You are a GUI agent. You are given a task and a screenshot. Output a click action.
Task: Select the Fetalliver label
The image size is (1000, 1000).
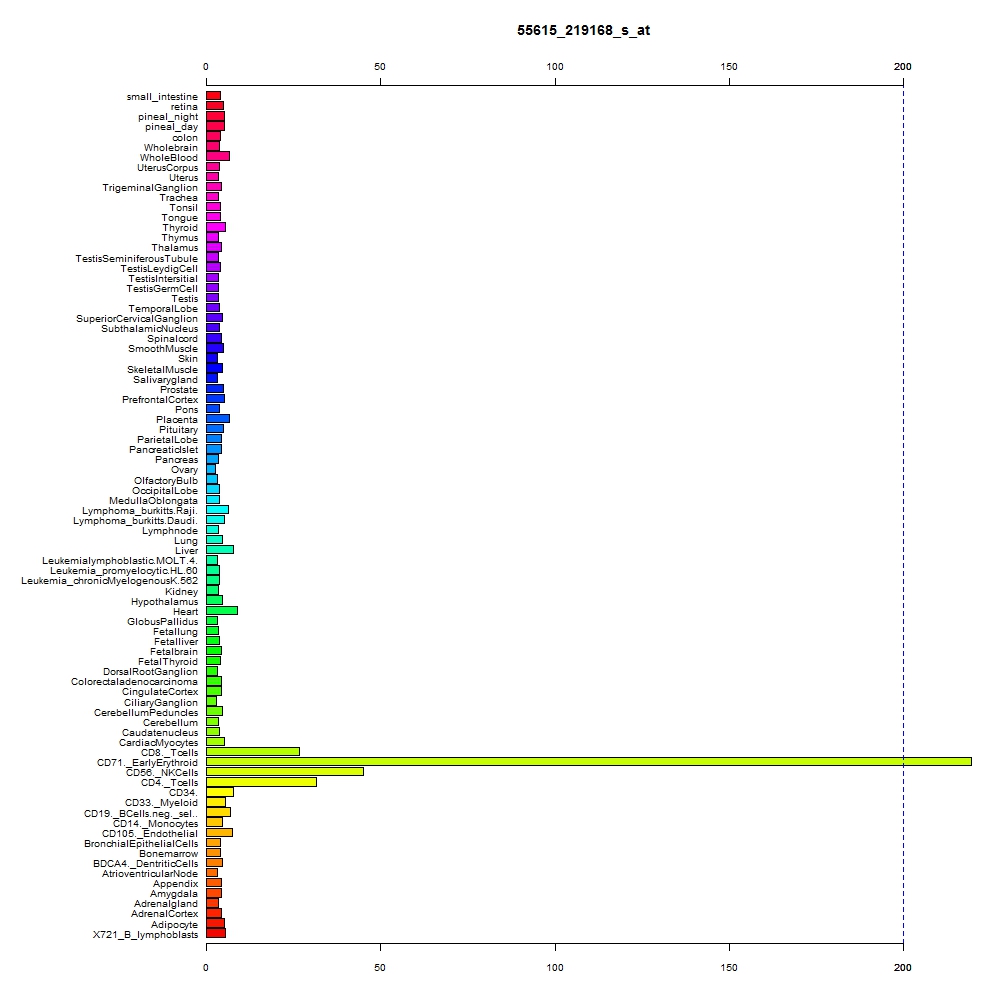176,642
